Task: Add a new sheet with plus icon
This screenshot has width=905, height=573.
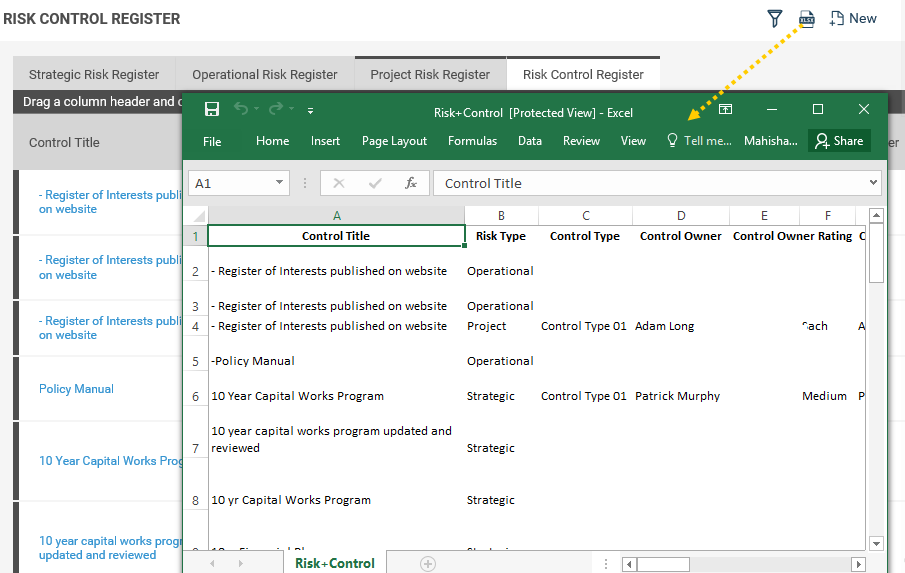Action: [428, 564]
